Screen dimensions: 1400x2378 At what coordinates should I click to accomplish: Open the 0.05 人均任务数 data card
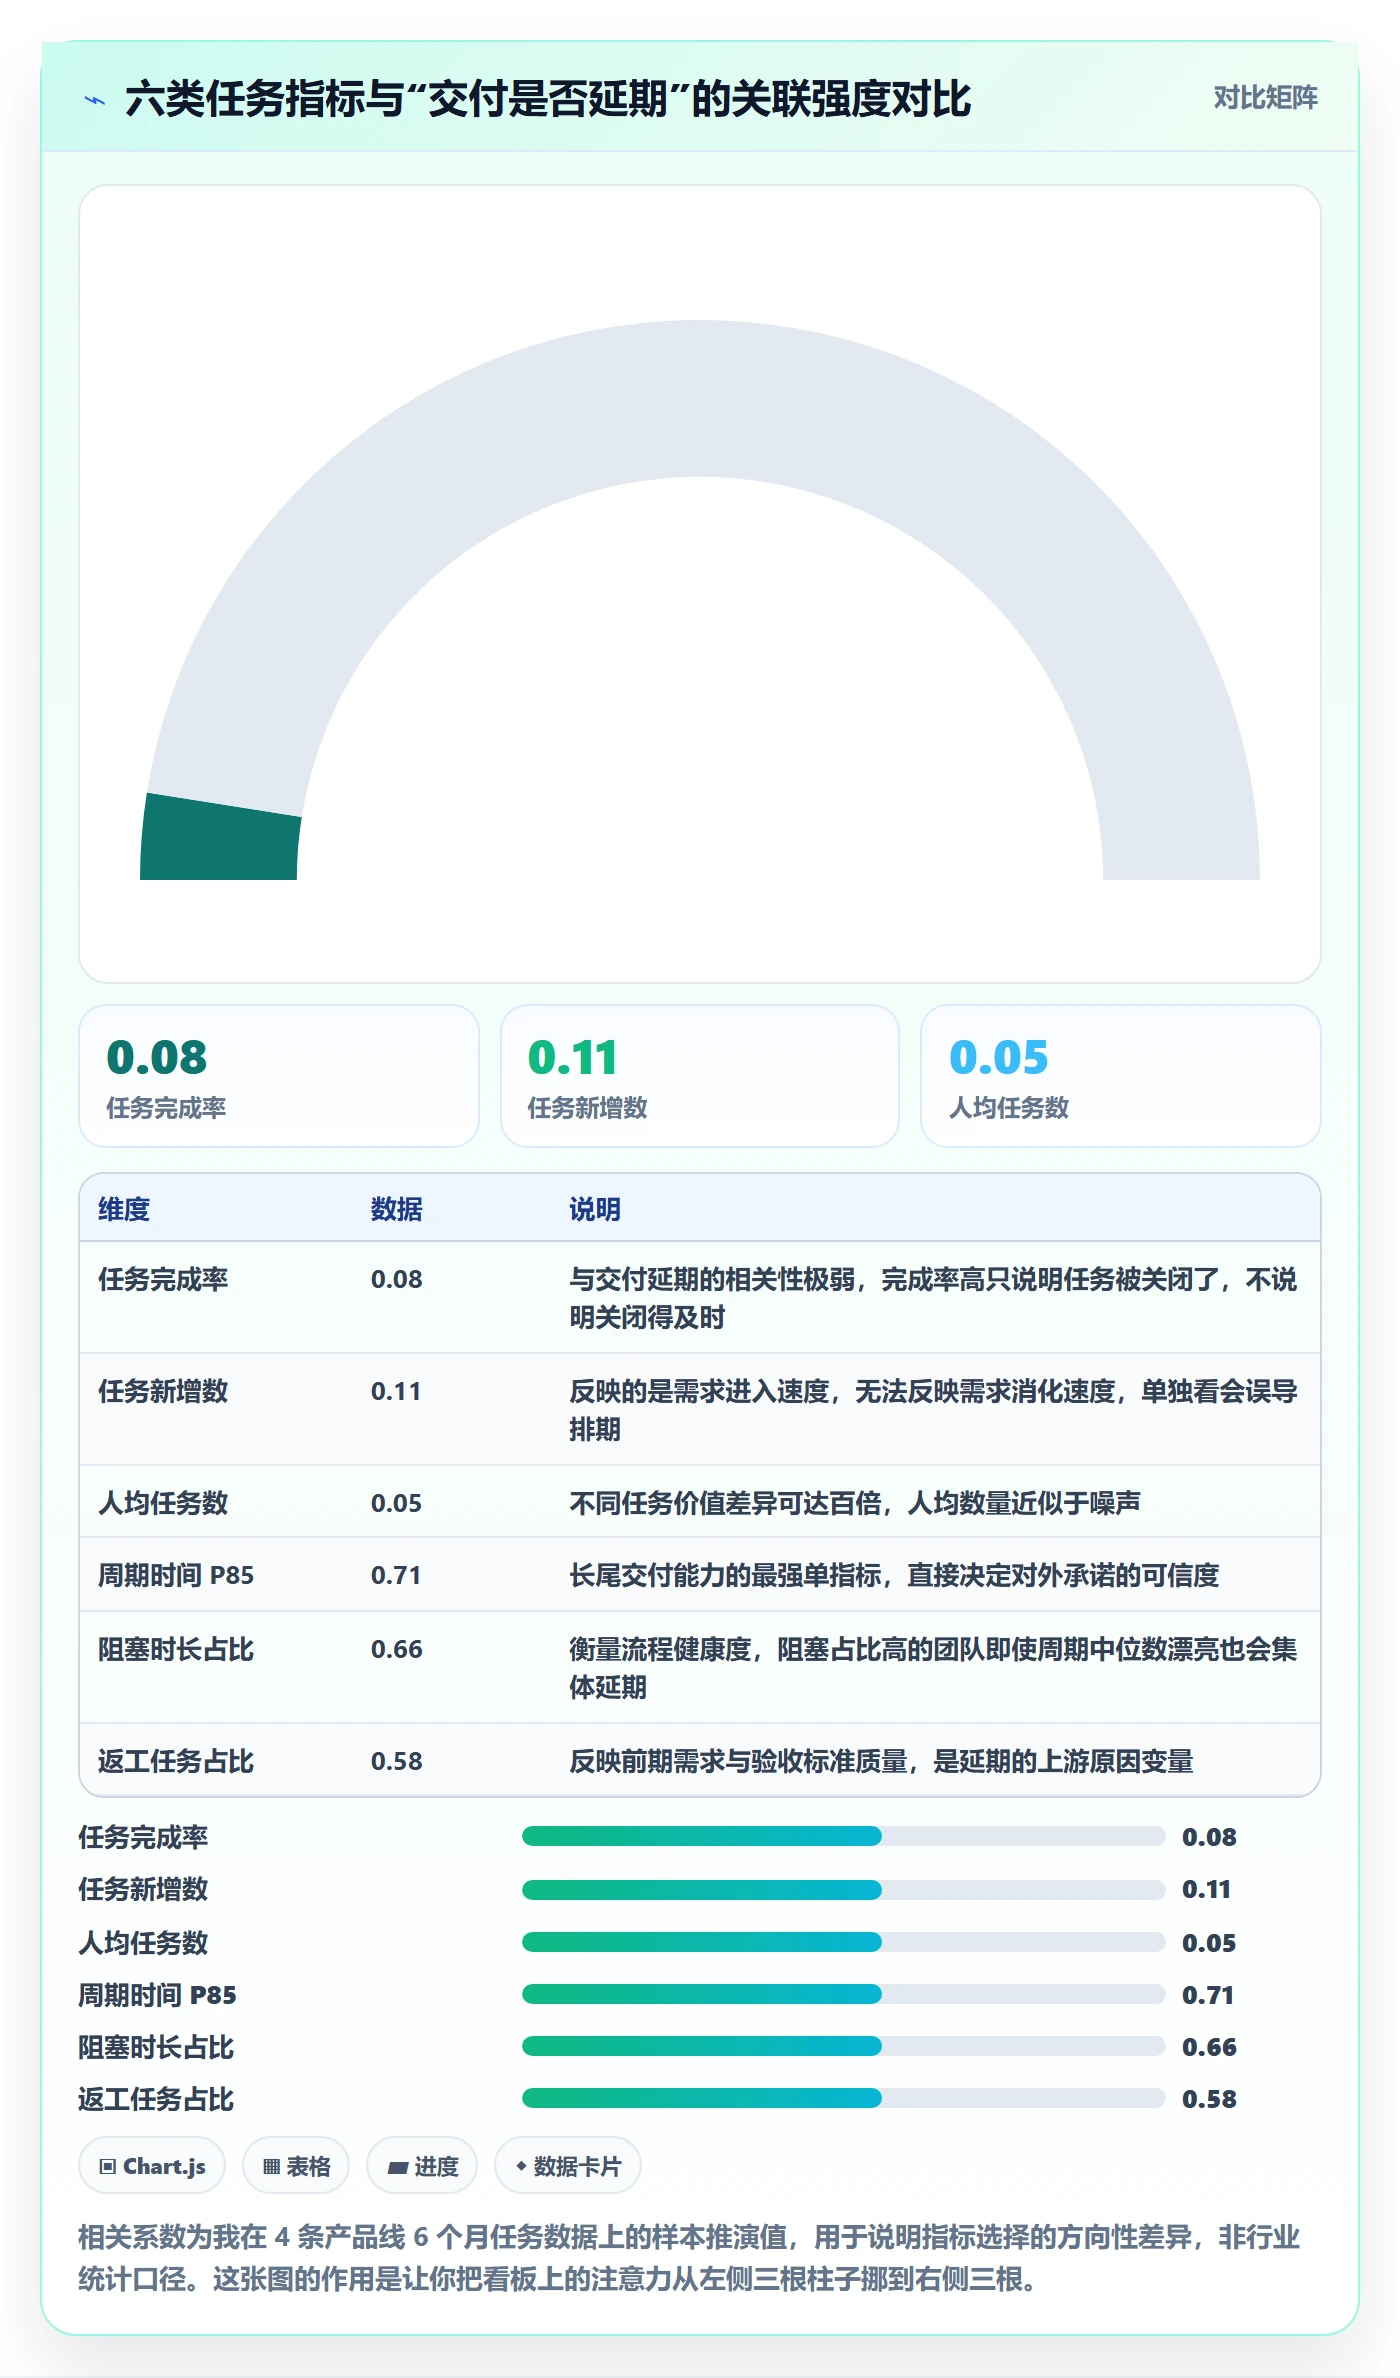pyautogui.click(x=1121, y=1076)
